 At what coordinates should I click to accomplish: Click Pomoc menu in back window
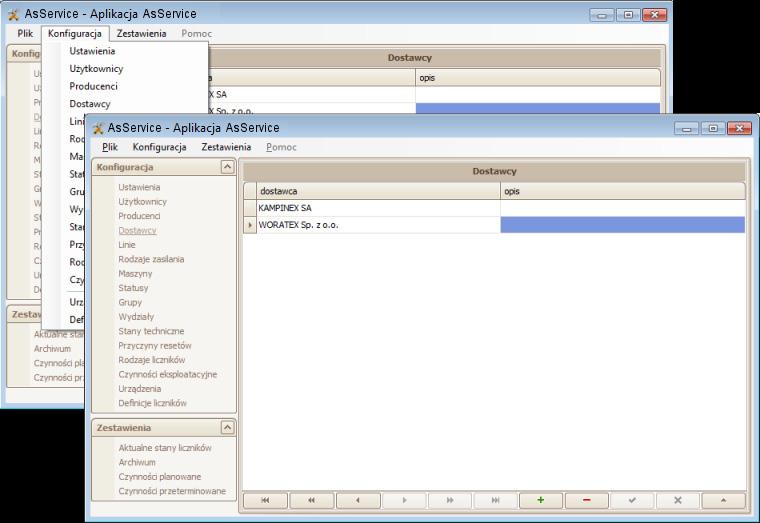[x=196, y=33]
